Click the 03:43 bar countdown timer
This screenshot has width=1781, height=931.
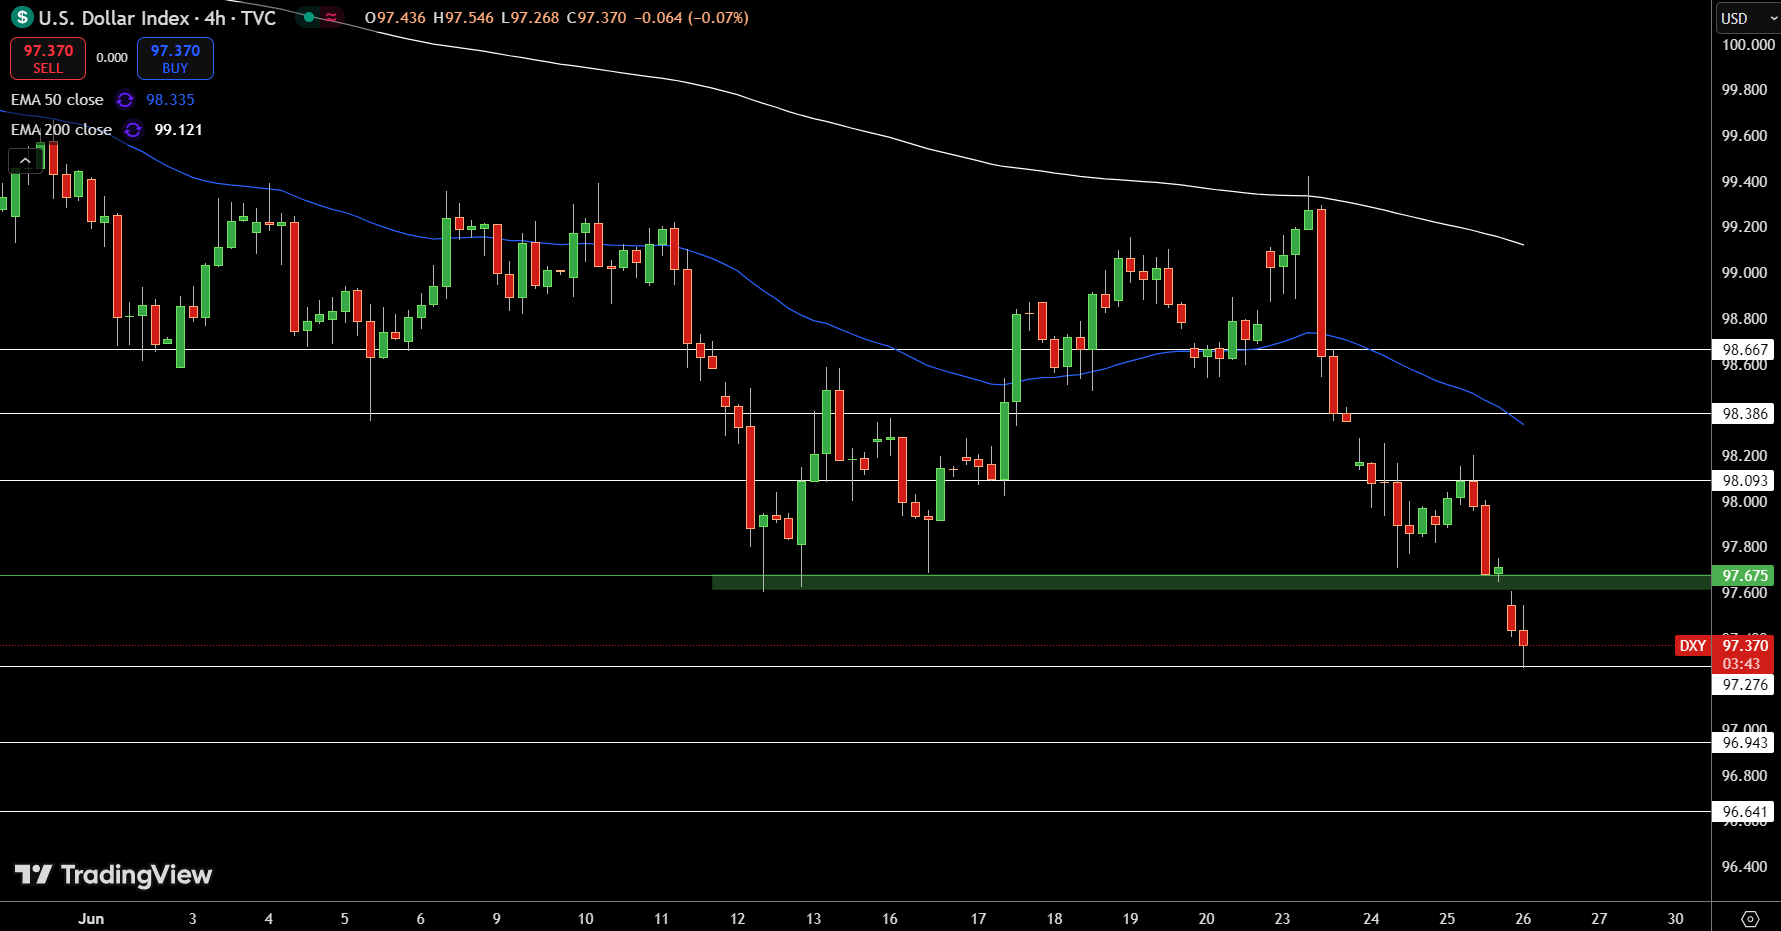pos(1742,664)
